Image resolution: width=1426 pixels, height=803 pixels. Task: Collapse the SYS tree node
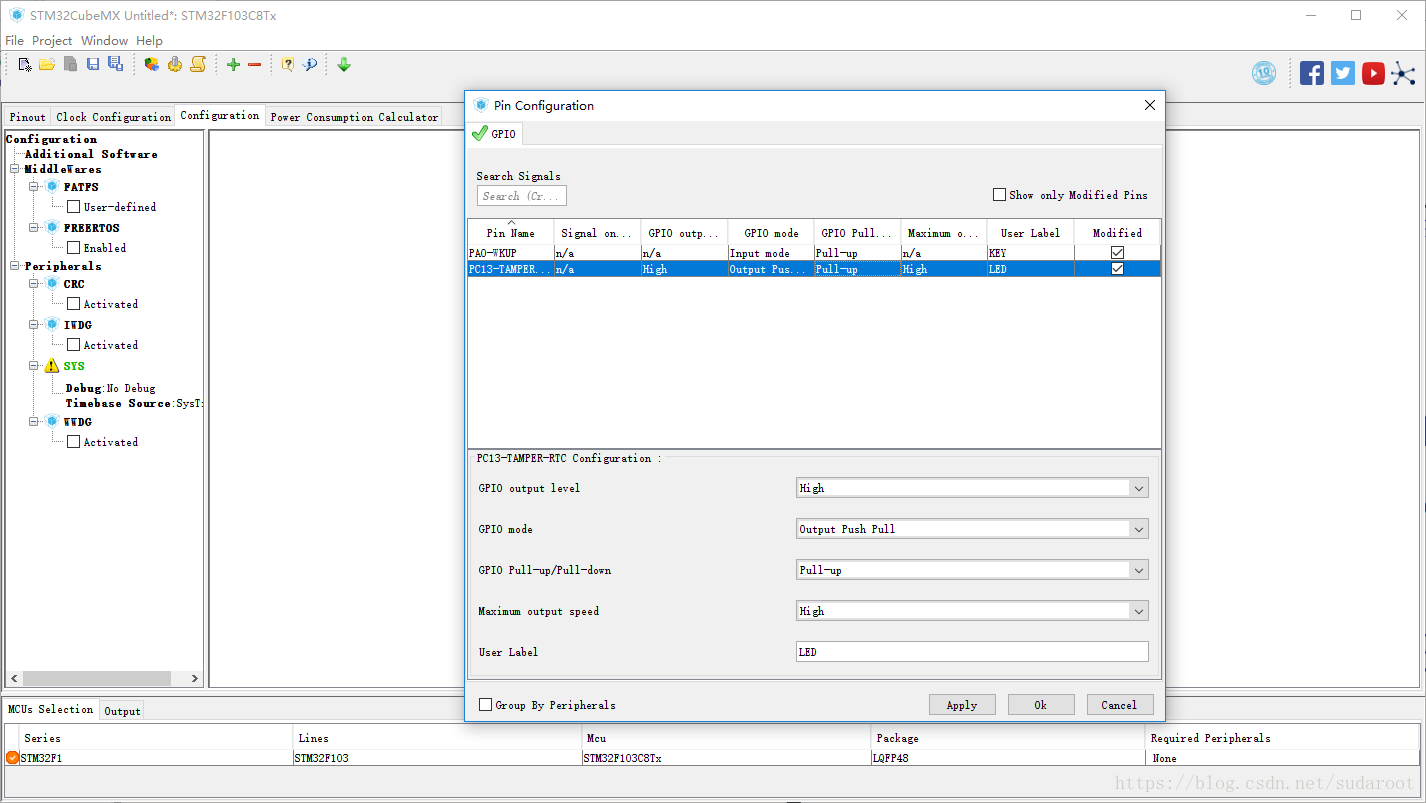point(33,366)
